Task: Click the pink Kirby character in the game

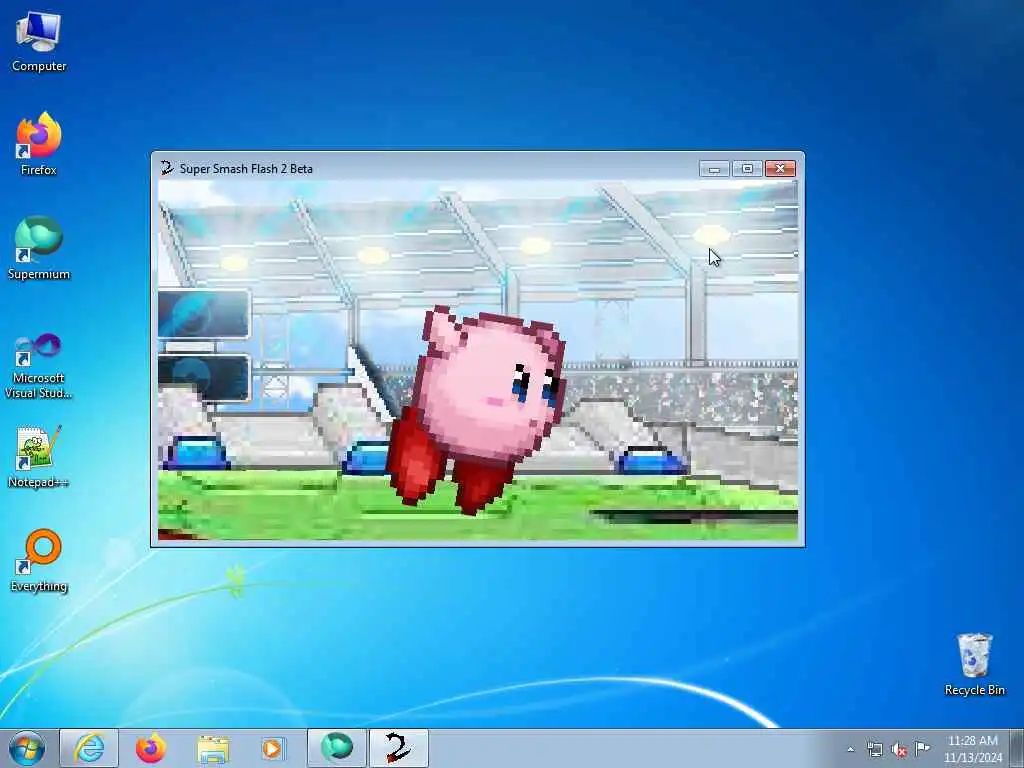Action: 476,409
